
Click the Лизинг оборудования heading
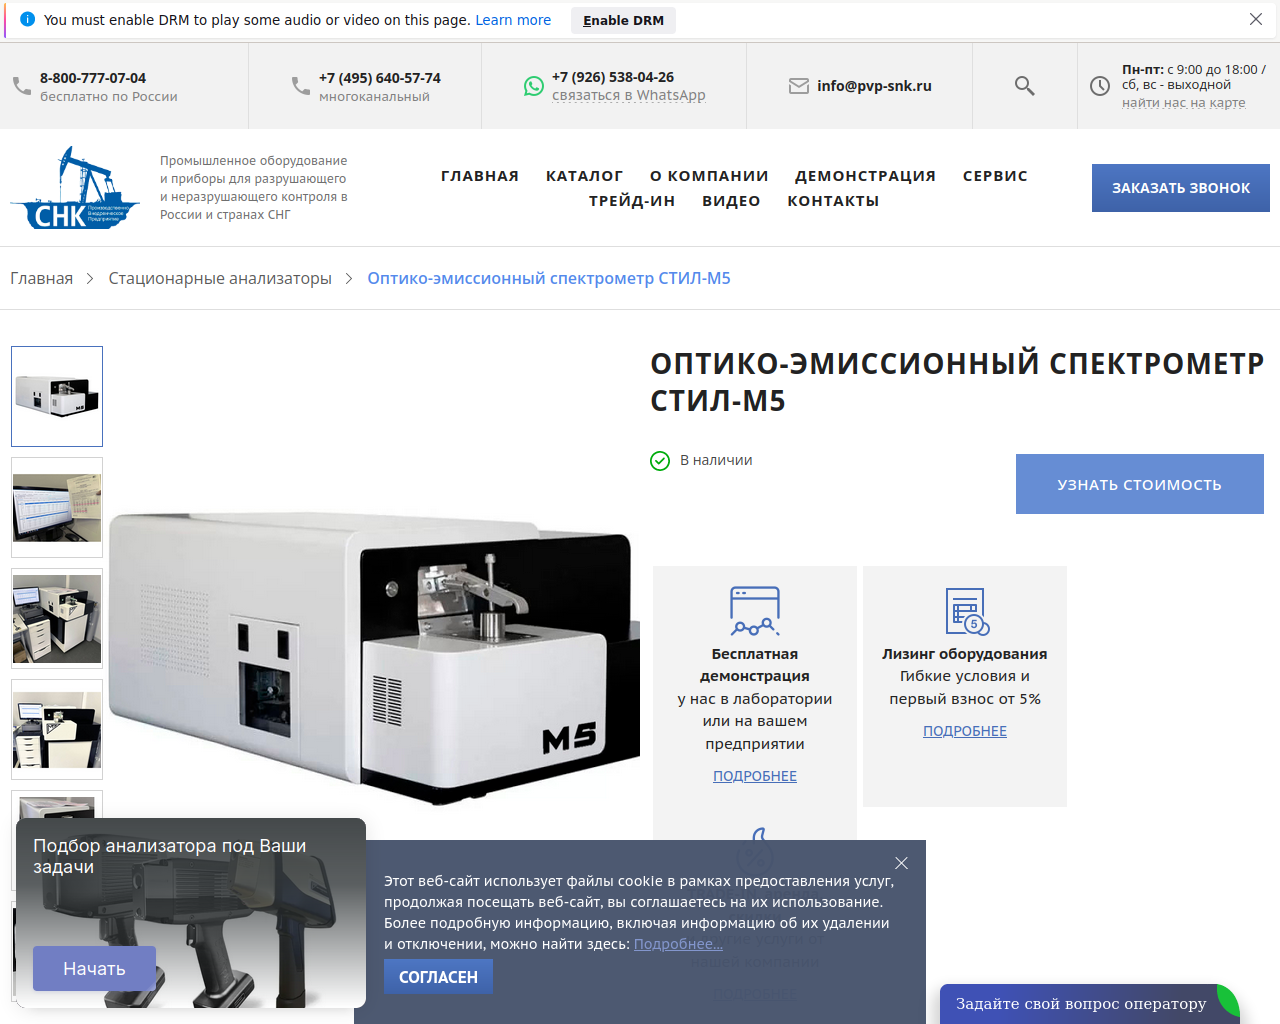tap(965, 654)
